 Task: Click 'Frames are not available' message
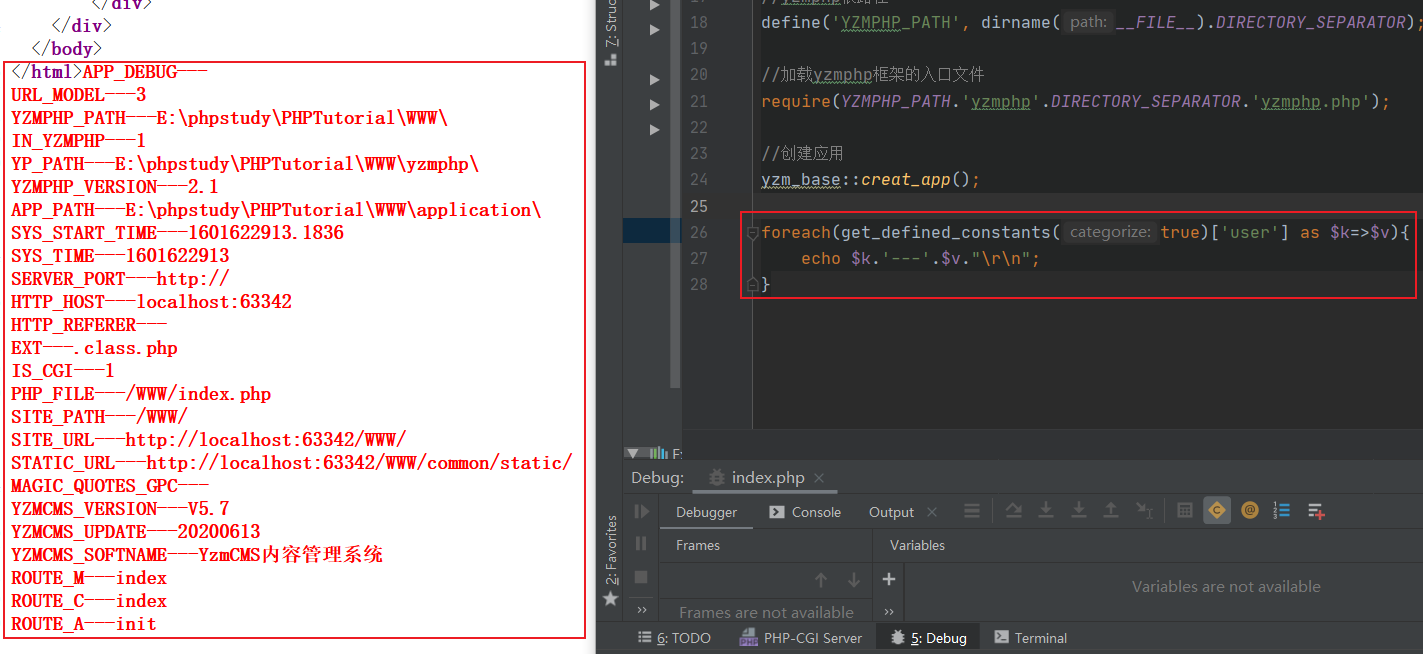pos(766,612)
